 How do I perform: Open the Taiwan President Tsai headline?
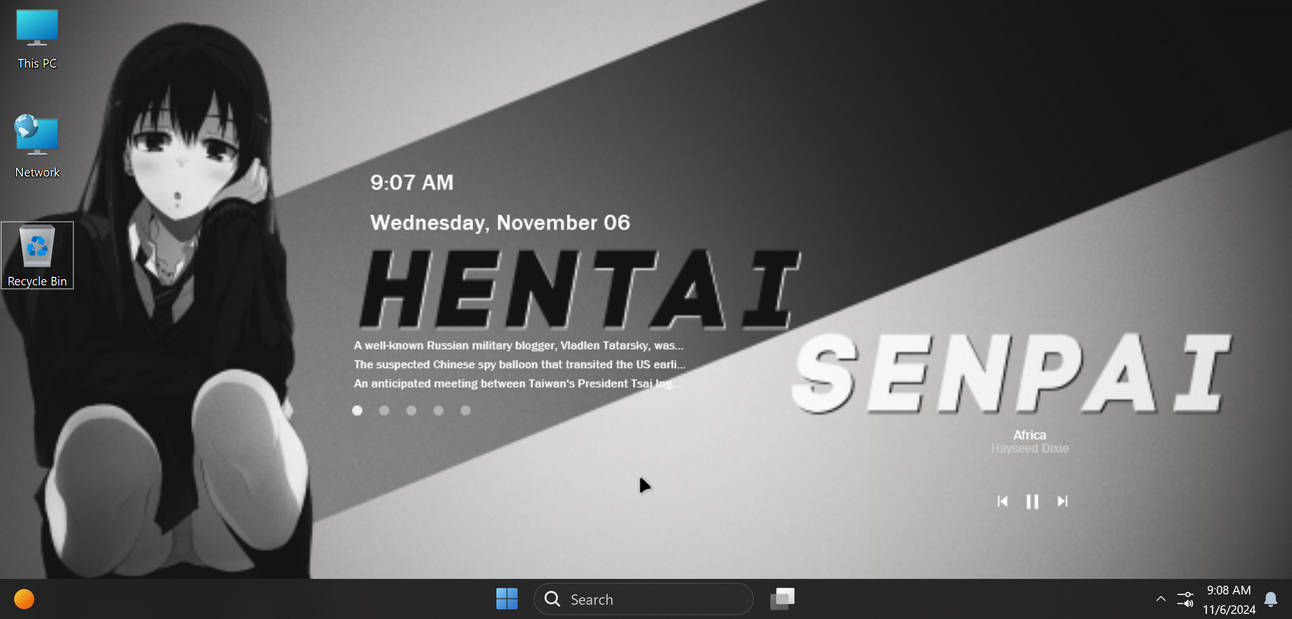(518, 383)
